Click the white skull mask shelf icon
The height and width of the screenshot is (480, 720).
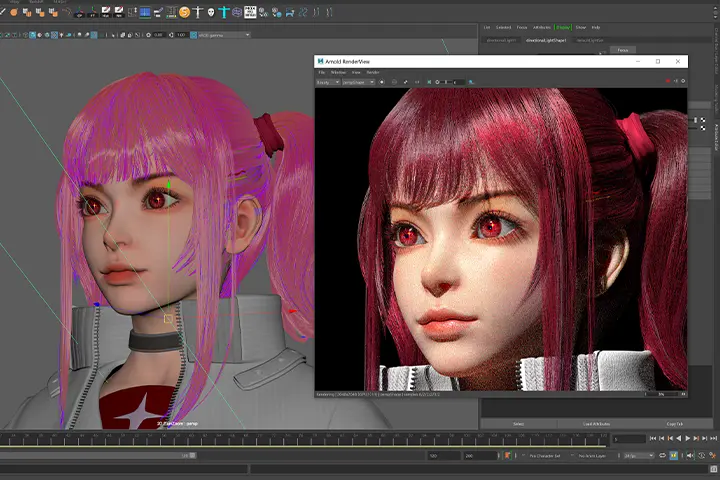(211, 12)
